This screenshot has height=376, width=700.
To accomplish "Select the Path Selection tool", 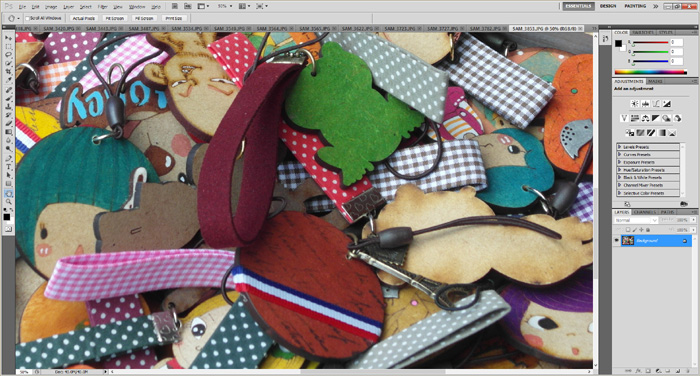I will (x=8, y=175).
